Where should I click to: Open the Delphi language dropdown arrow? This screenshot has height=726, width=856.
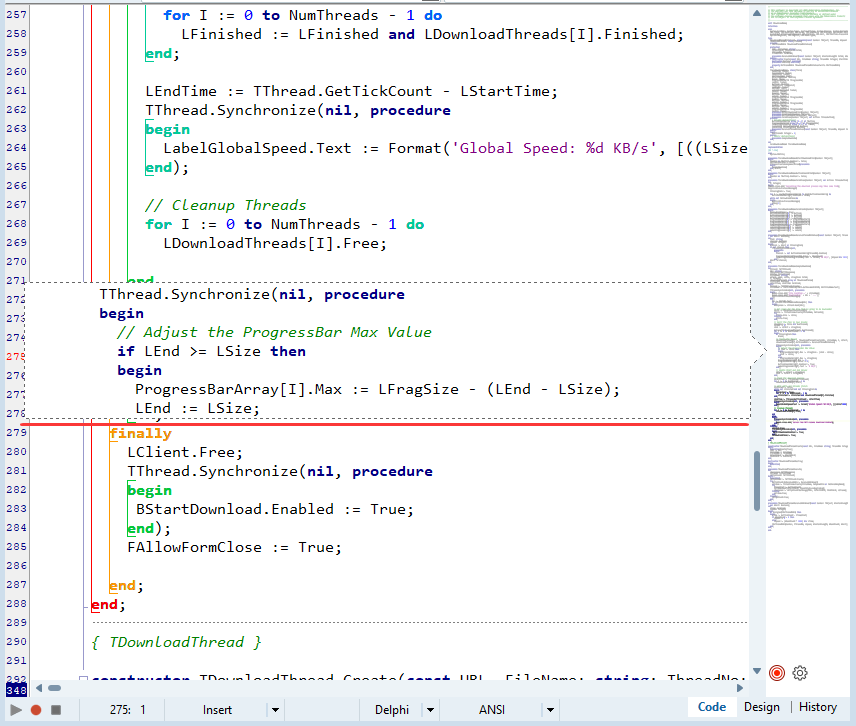coord(430,710)
